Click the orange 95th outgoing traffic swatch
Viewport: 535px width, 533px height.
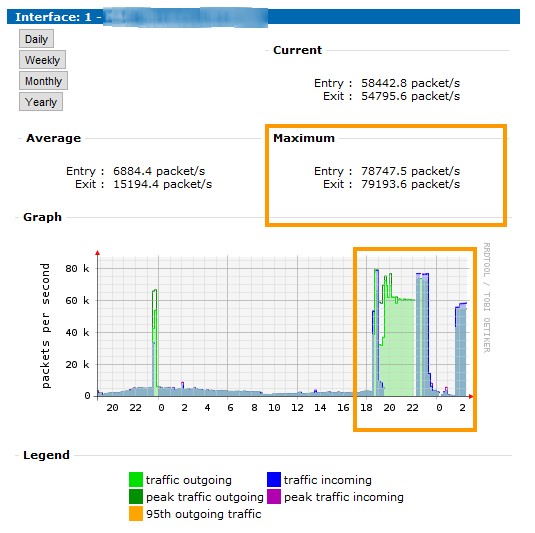[136, 514]
